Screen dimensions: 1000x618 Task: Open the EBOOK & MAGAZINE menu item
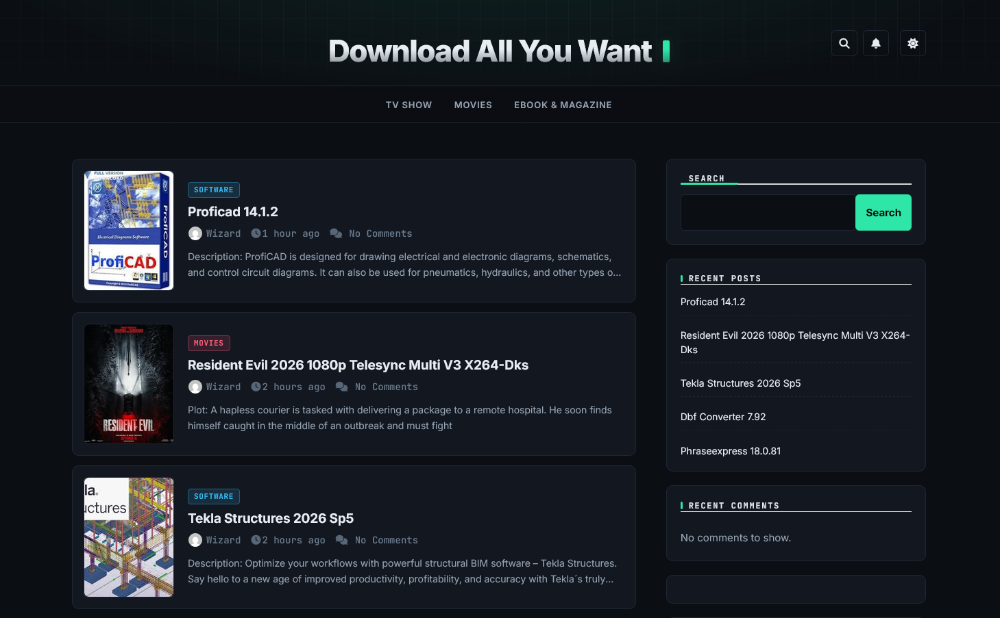(563, 105)
